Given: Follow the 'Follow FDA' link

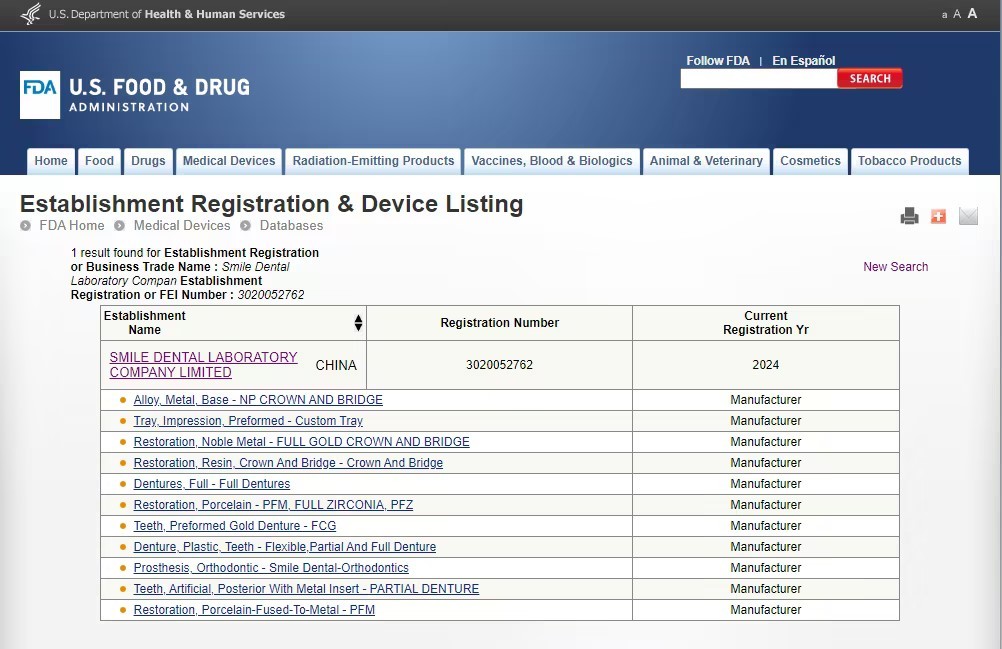Looking at the screenshot, I should tap(718, 61).
